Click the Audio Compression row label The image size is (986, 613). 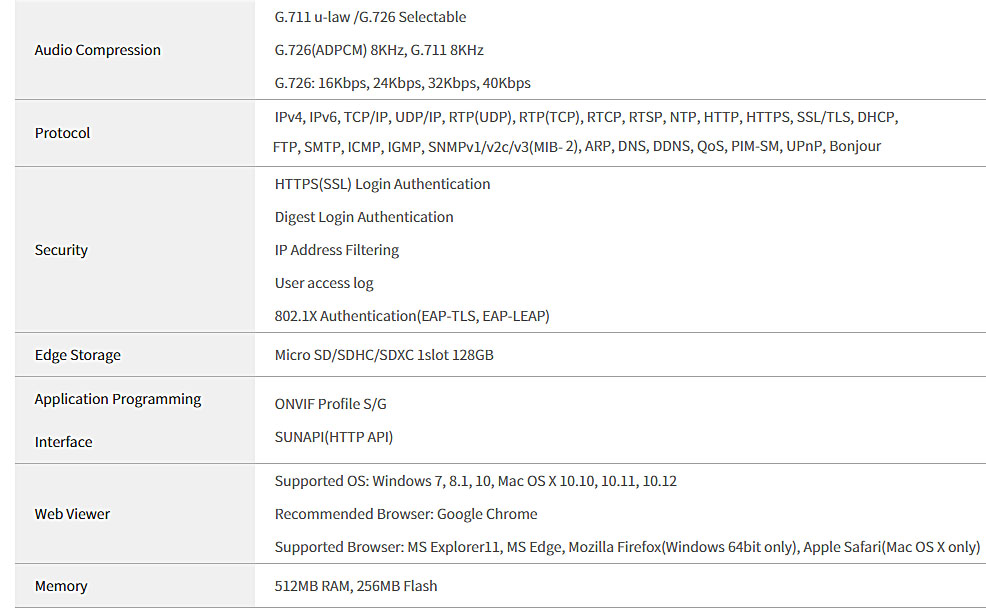pos(97,50)
